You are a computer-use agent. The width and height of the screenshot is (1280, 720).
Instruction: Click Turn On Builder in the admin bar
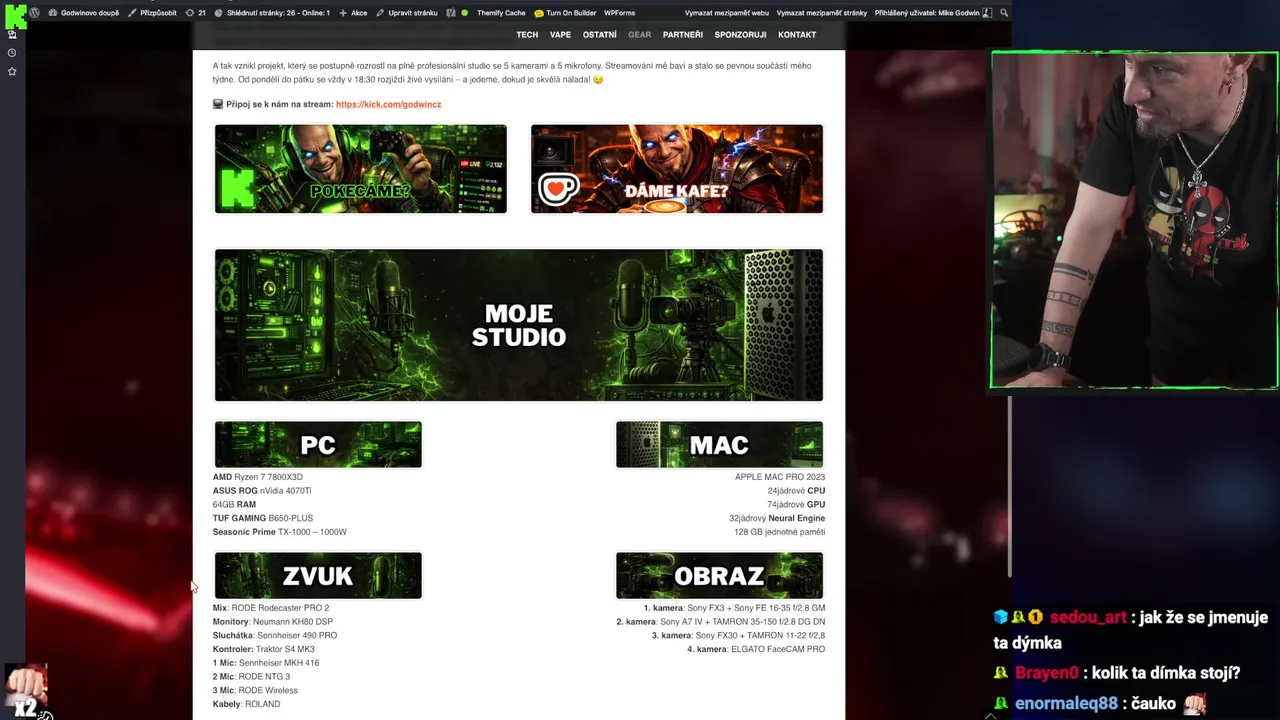565,13
